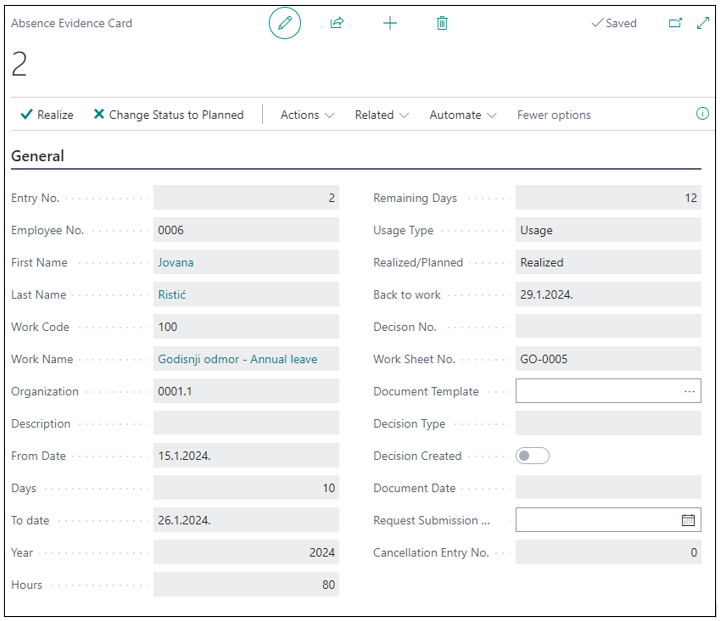Screen dimensions: 720x621
Task: Collapse the General section header
Action: point(38,156)
